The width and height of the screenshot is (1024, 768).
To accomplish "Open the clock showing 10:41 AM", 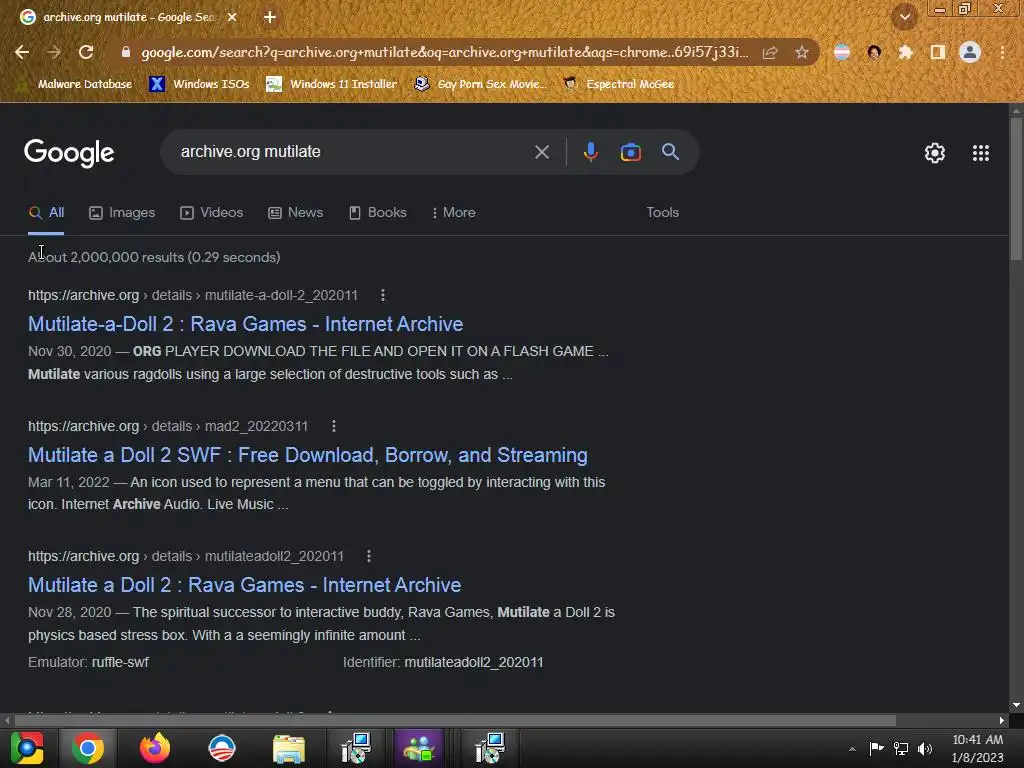I will pos(977,748).
